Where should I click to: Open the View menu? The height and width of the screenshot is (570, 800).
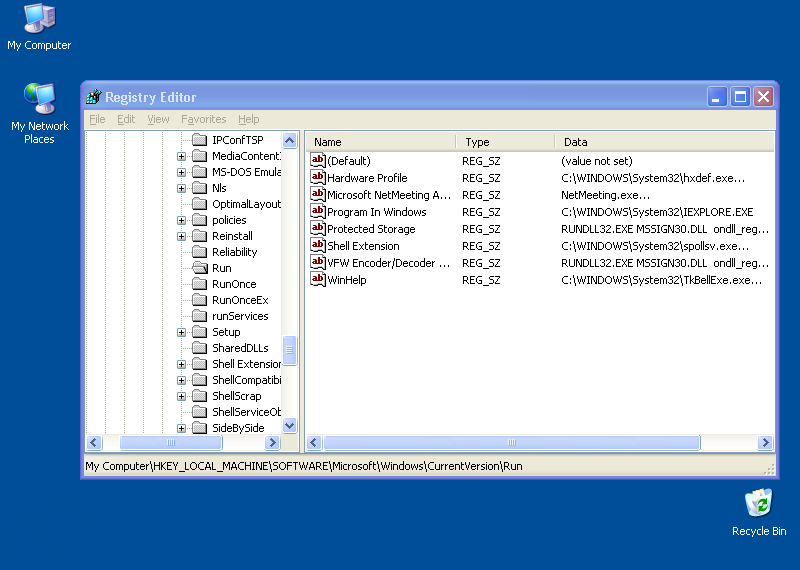(158, 119)
